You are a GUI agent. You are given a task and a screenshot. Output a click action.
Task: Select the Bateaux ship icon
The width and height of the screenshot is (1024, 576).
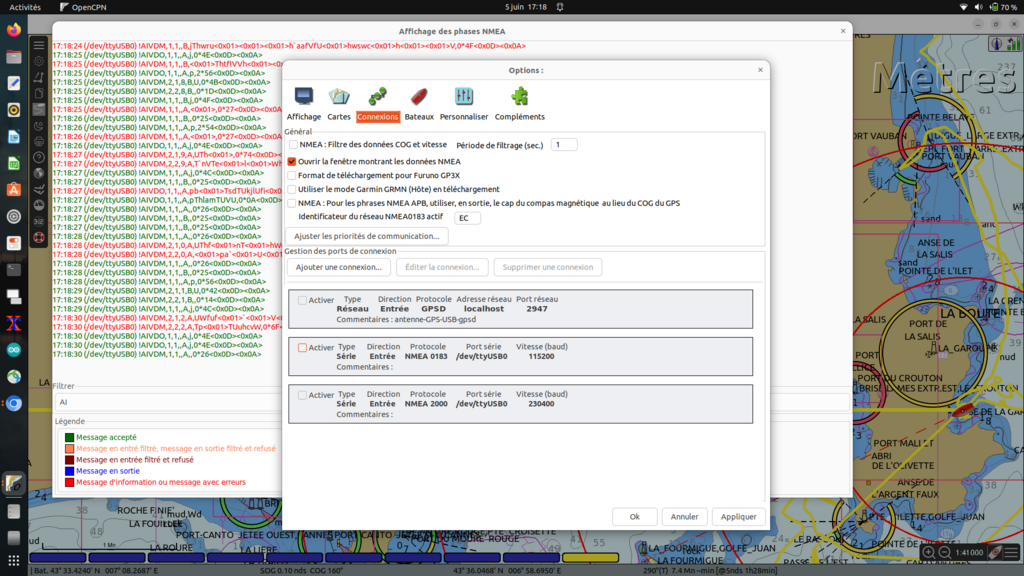[x=420, y=97]
